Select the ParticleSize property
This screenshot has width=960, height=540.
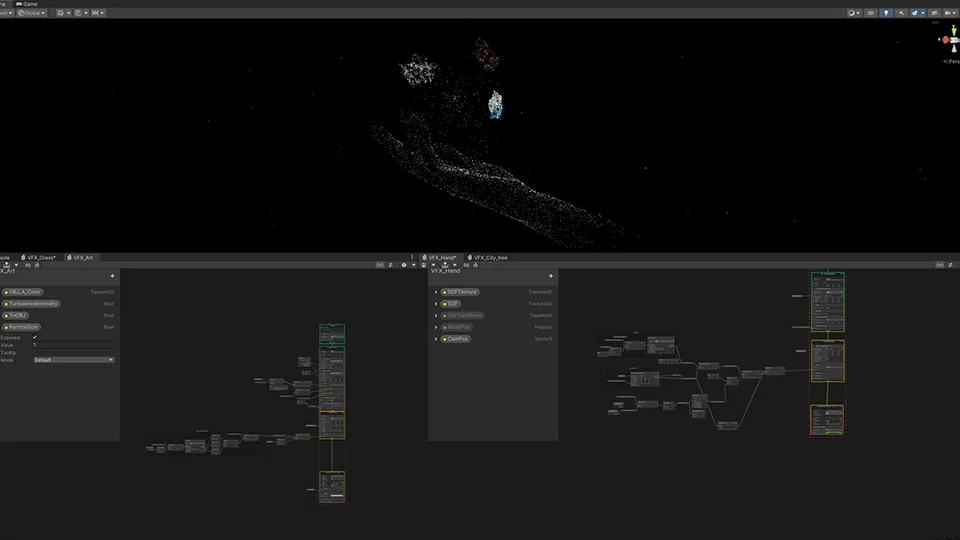21,327
